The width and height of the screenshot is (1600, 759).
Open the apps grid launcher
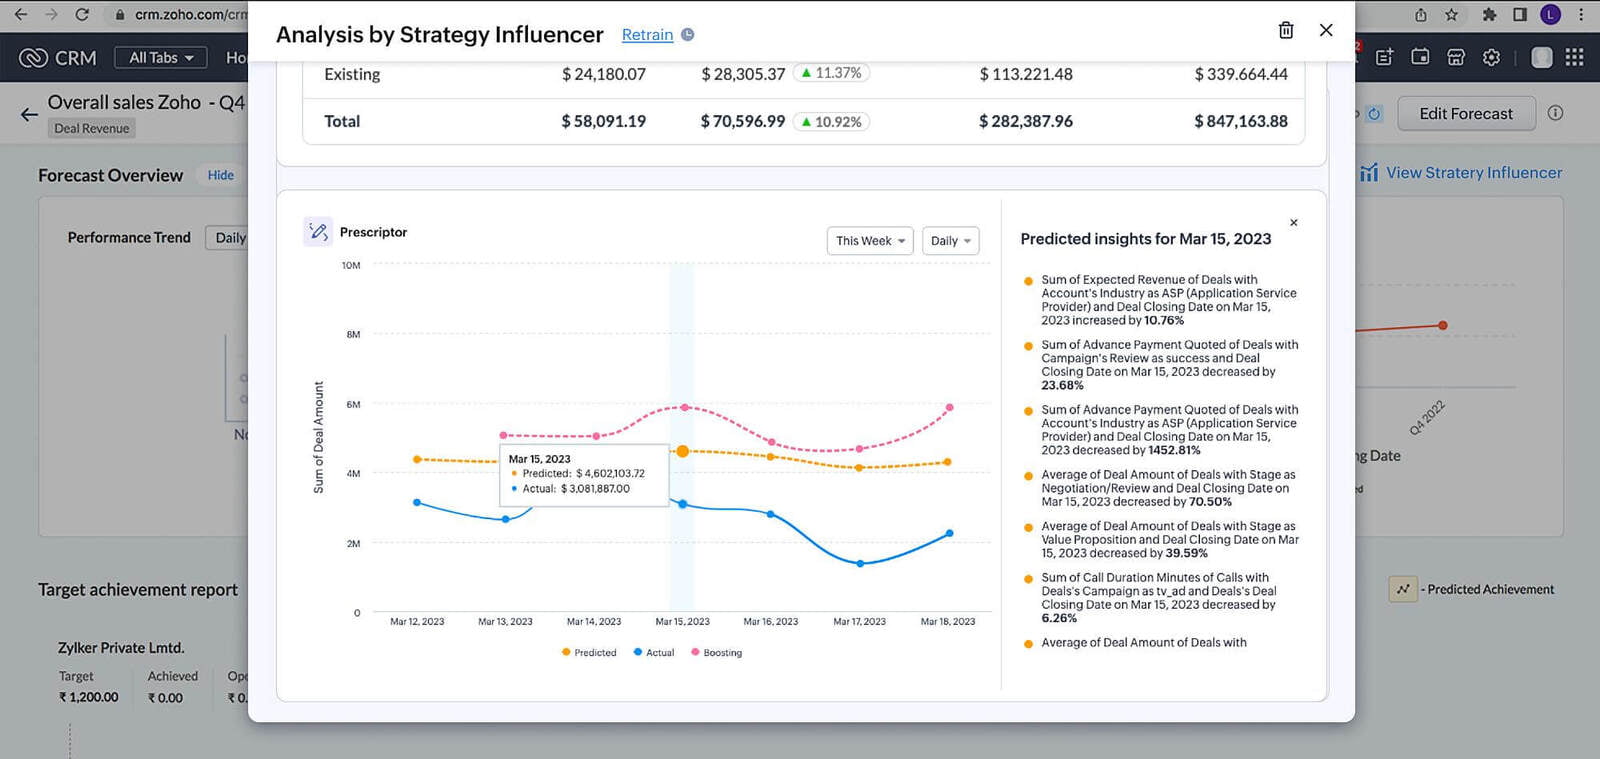click(x=1574, y=58)
